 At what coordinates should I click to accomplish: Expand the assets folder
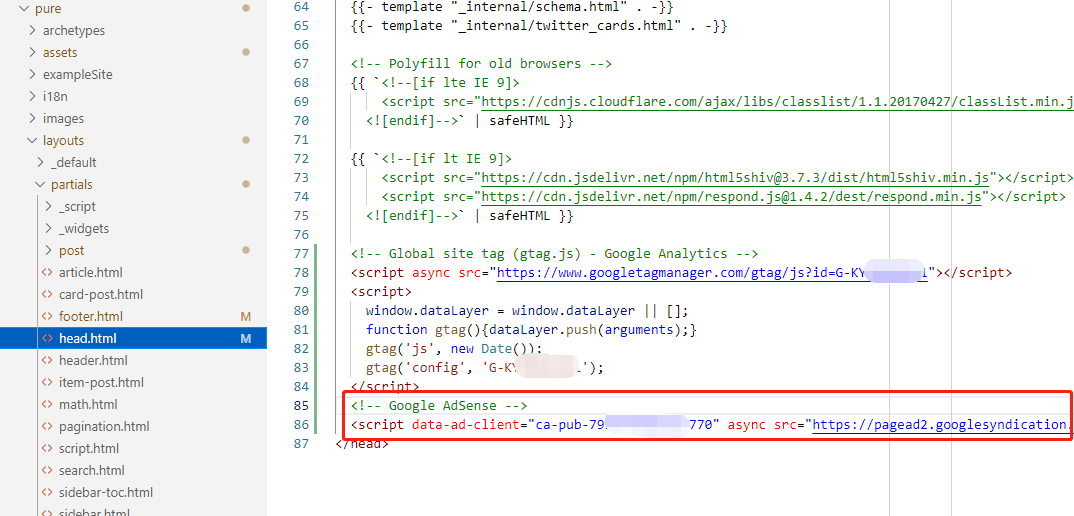coord(32,53)
